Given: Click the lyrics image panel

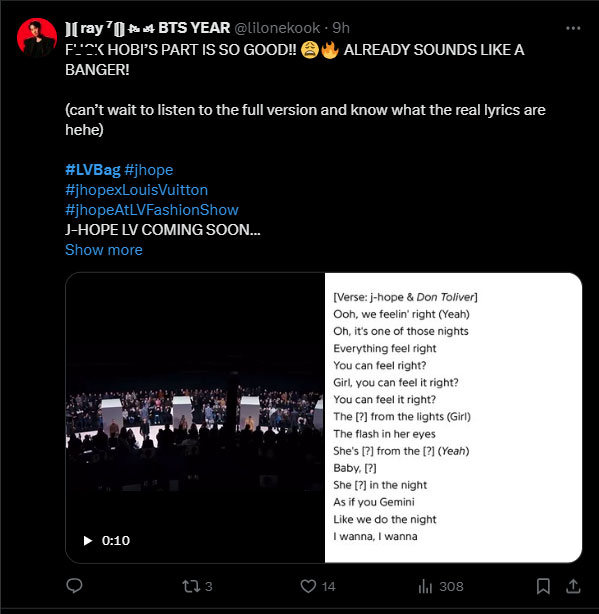Looking at the screenshot, I should point(453,418).
